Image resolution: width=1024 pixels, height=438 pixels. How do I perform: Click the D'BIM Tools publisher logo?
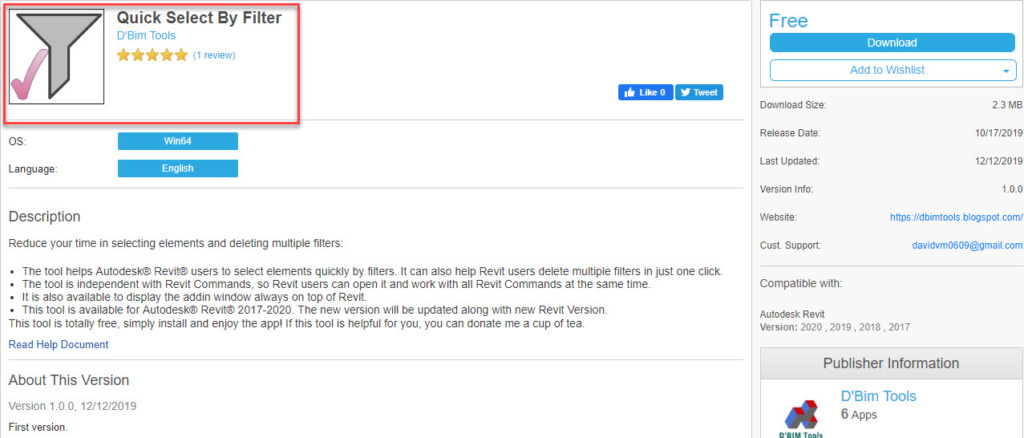[801, 418]
